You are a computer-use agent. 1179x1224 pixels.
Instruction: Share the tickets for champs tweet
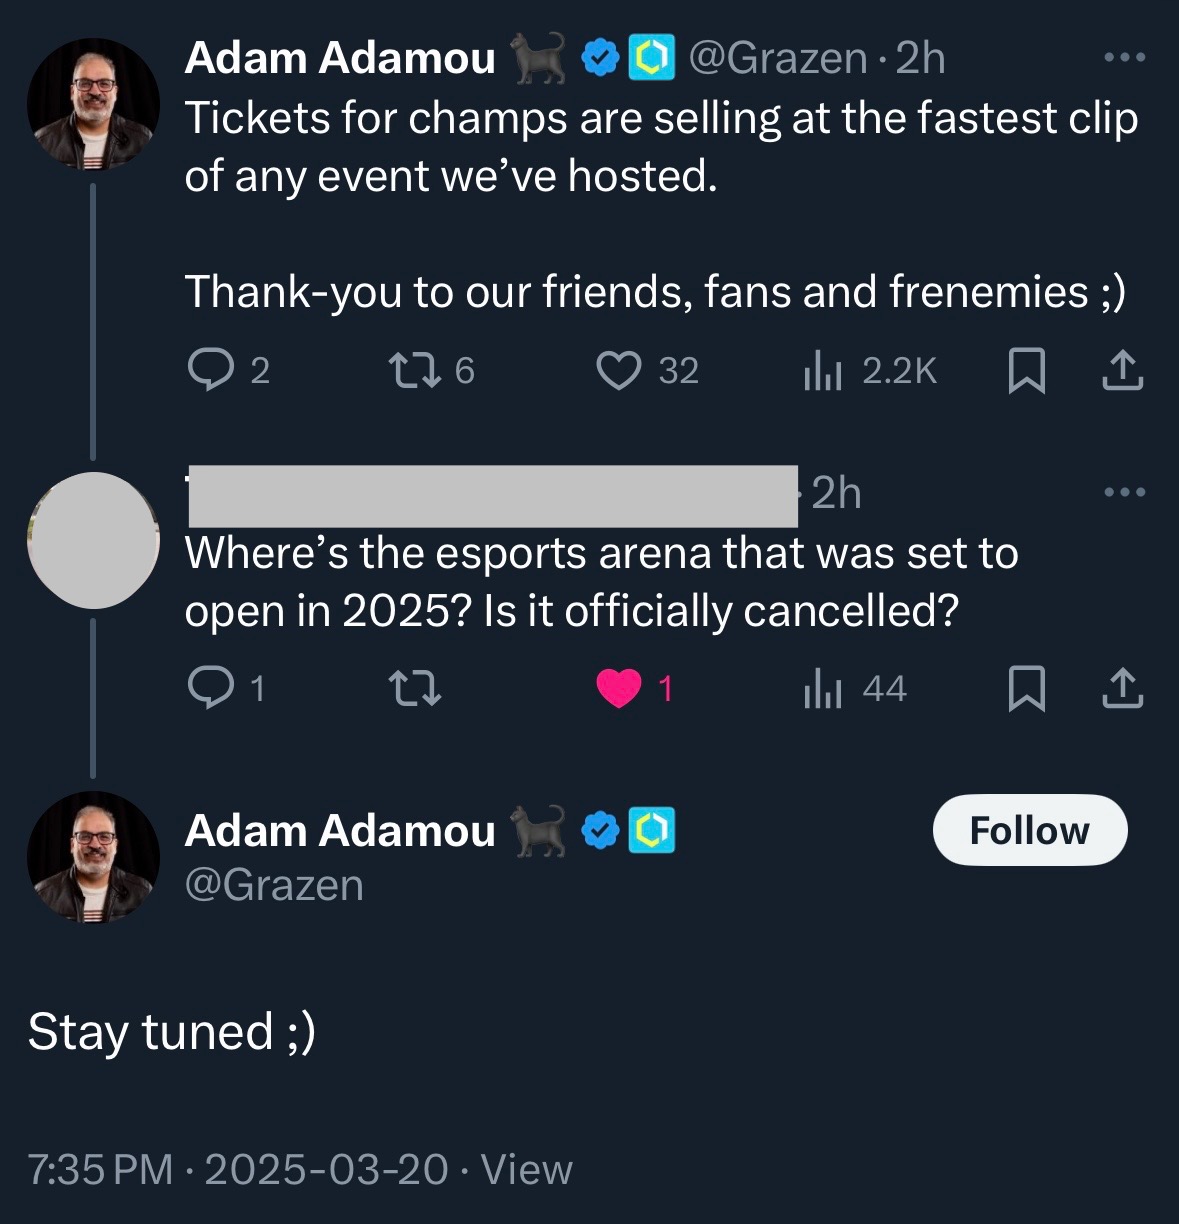click(x=1122, y=371)
